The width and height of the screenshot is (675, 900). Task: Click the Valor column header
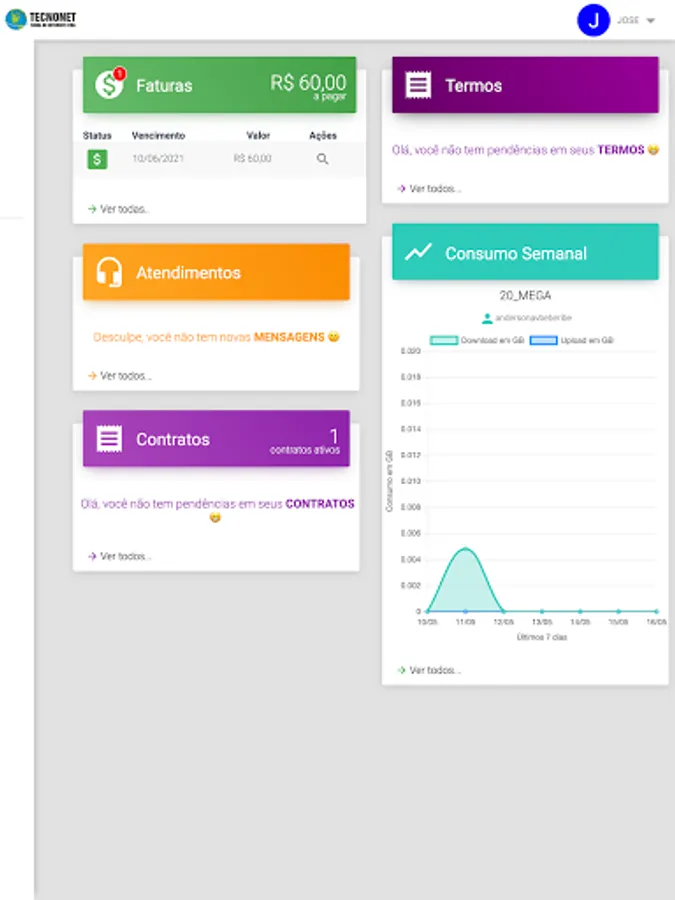(x=258, y=135)
